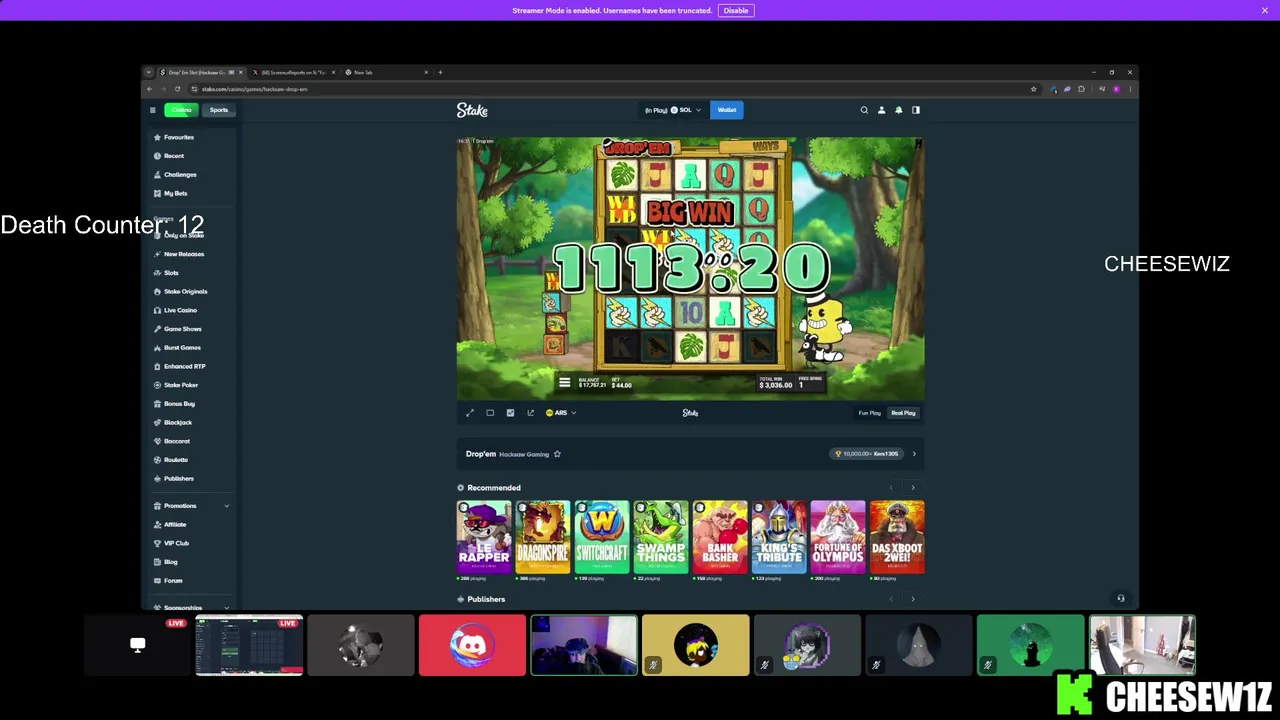The width and height of the screenshot is (1280, 720).
Task: Open Chrome three-dot menu
Action: click(x=1130, y=89)
